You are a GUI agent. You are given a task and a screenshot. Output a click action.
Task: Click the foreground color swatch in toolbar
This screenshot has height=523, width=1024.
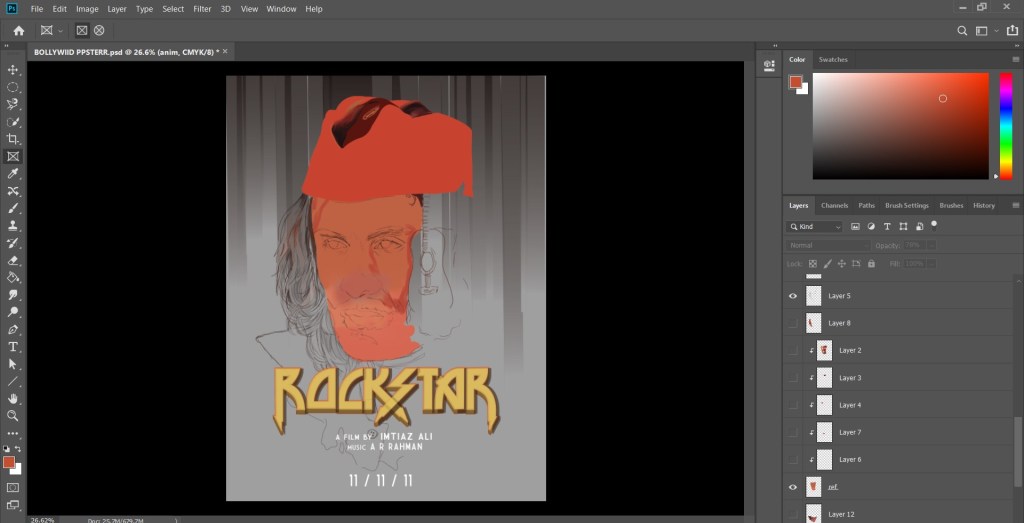coord(9,463)
